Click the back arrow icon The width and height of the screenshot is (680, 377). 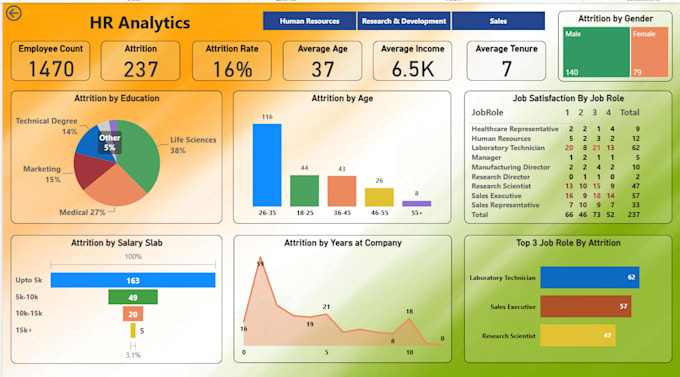[13, 13]
